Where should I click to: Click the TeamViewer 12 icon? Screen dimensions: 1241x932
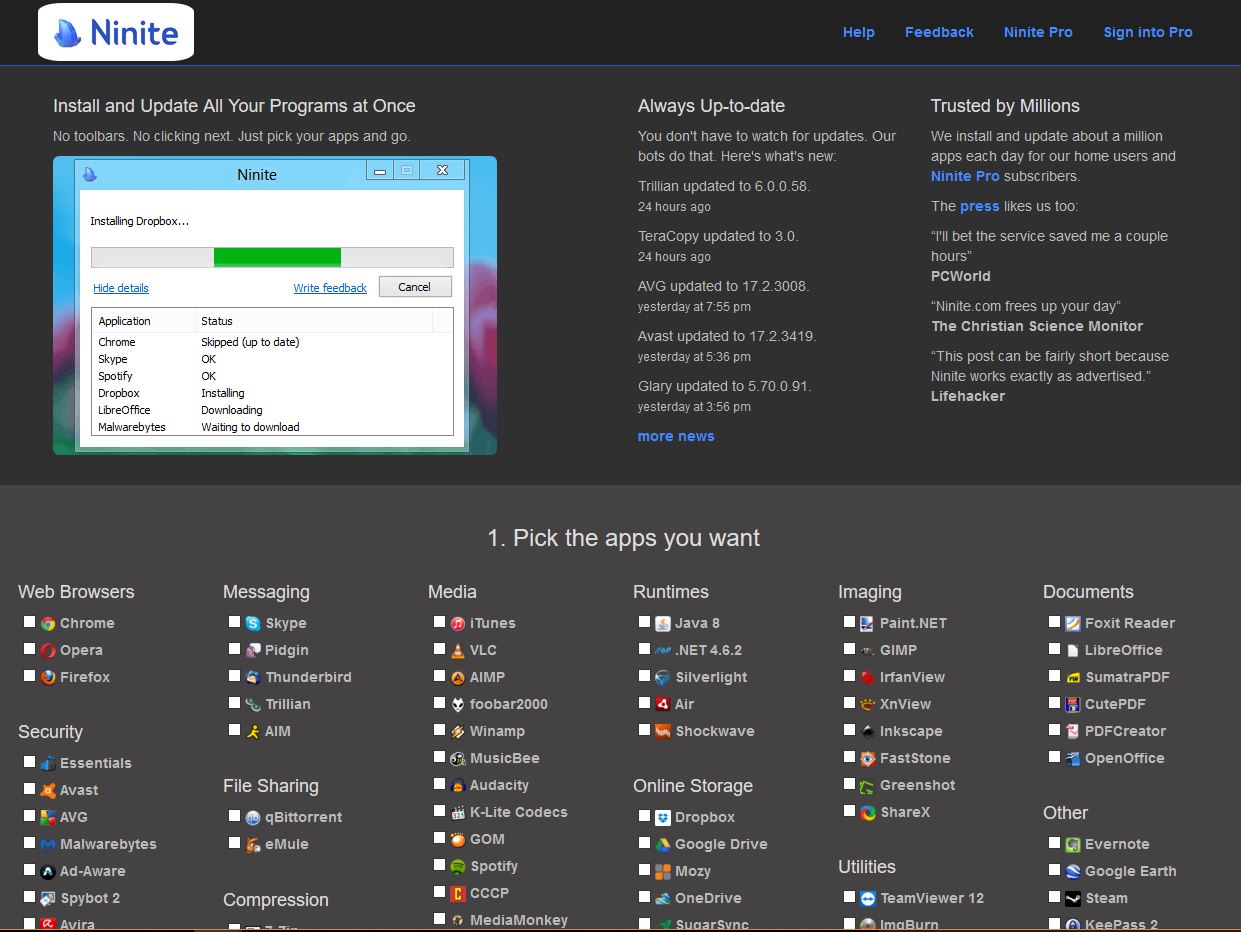pos(868,898)
